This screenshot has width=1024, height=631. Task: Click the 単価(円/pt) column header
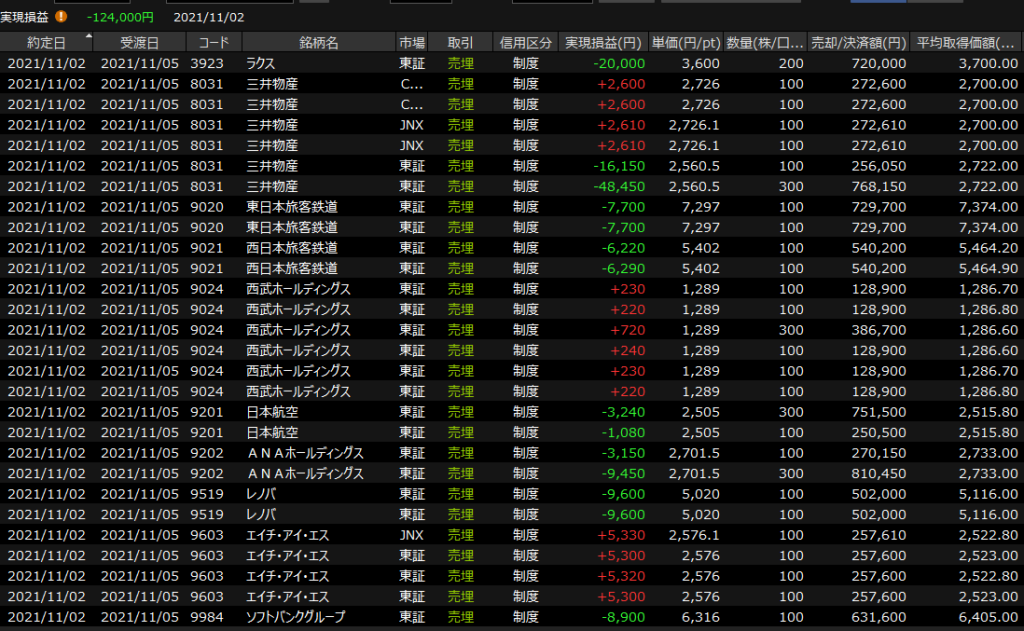(686, 43)
